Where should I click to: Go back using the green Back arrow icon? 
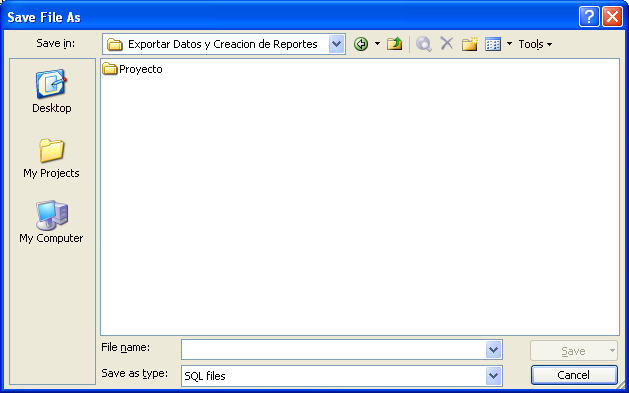click(361, 44)
